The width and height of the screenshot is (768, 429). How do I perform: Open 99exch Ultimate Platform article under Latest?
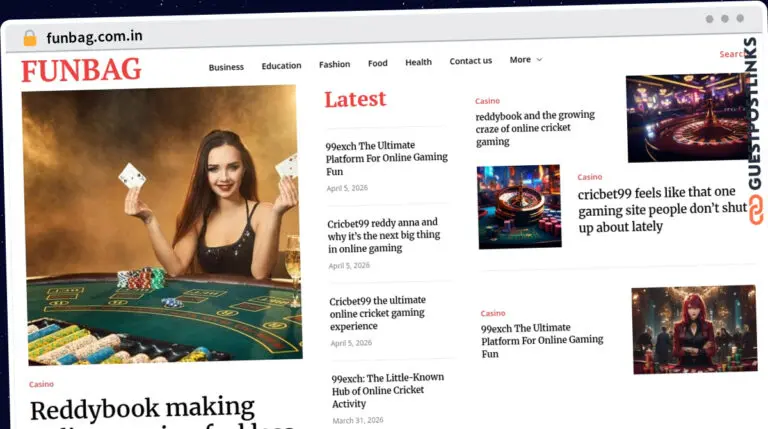pyautogui.click(x=386, y=158)
